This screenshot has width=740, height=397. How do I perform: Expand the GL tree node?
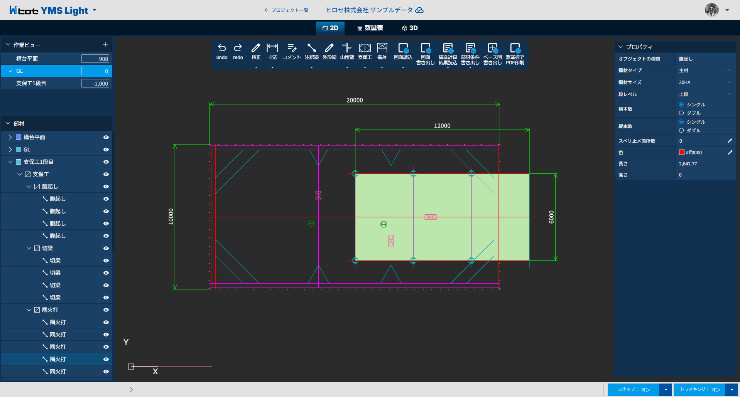click(x=10, y=150)
